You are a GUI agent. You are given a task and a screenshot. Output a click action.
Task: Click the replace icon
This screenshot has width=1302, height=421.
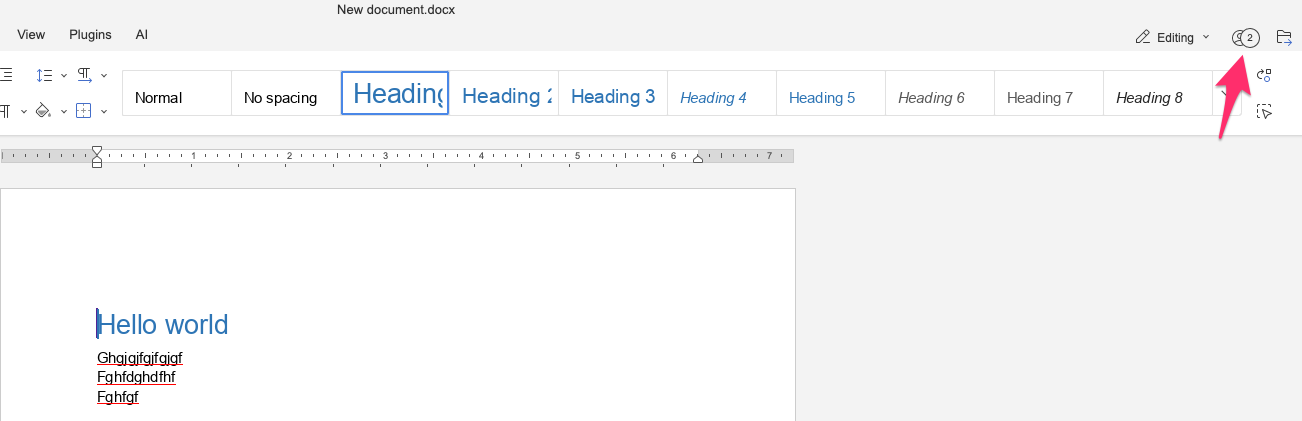(x=1264, y=76)
